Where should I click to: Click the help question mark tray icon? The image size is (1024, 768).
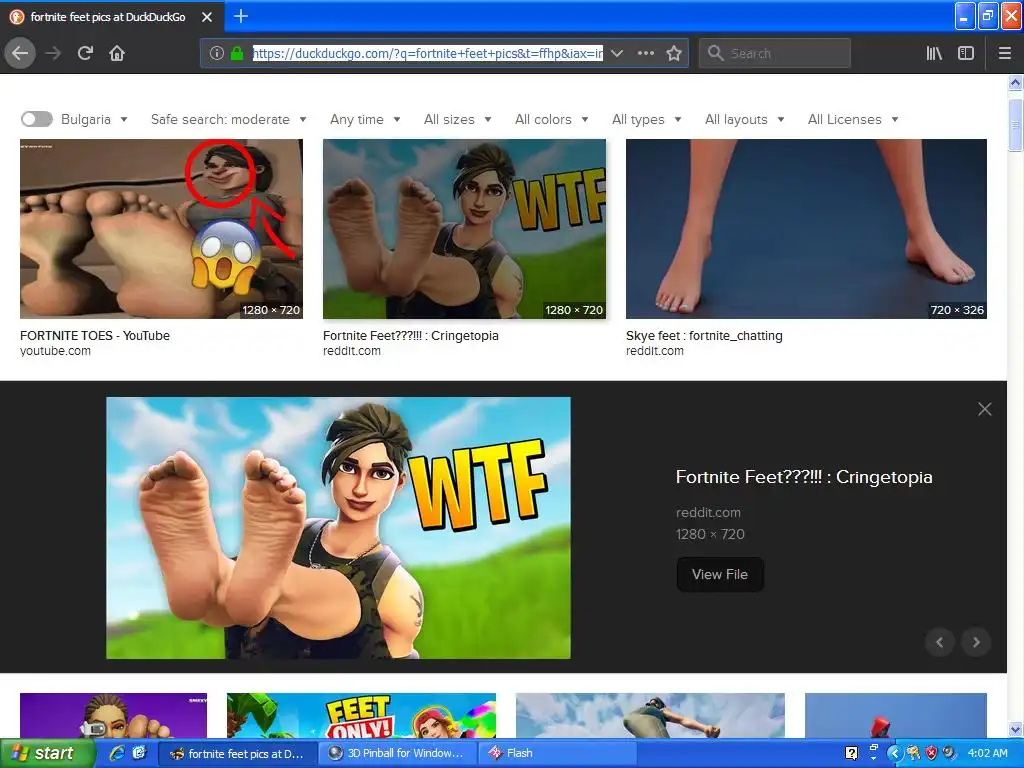pyautogui.click(x=852, y=753)
